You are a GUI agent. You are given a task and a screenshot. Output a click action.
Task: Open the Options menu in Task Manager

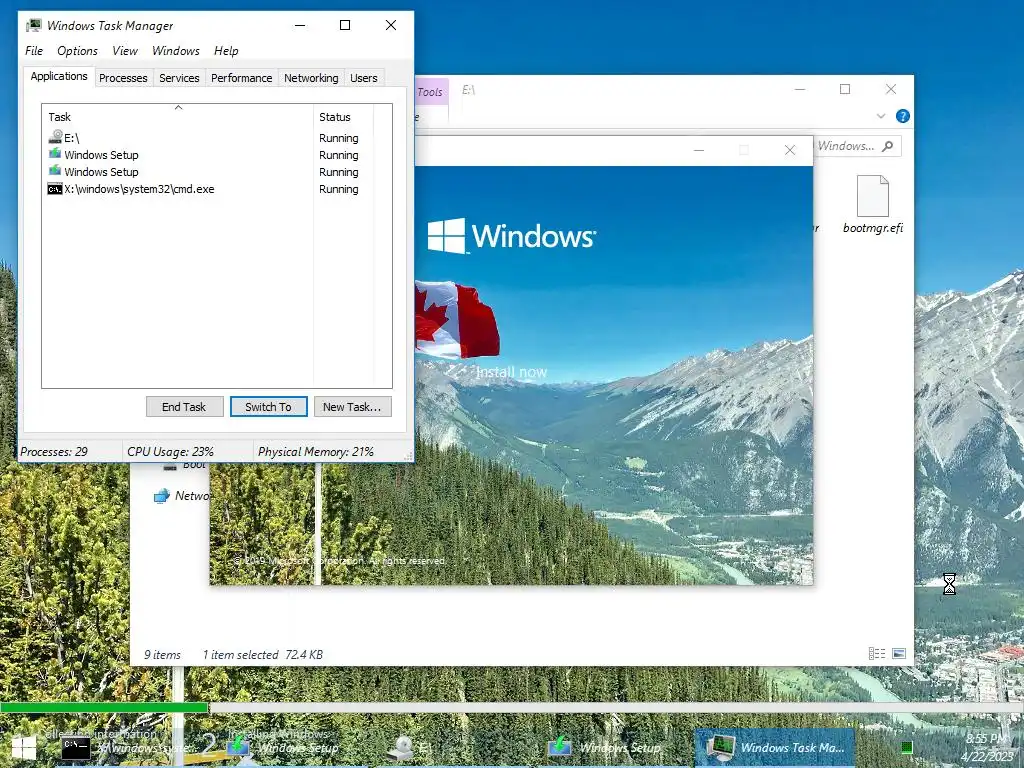77,51
